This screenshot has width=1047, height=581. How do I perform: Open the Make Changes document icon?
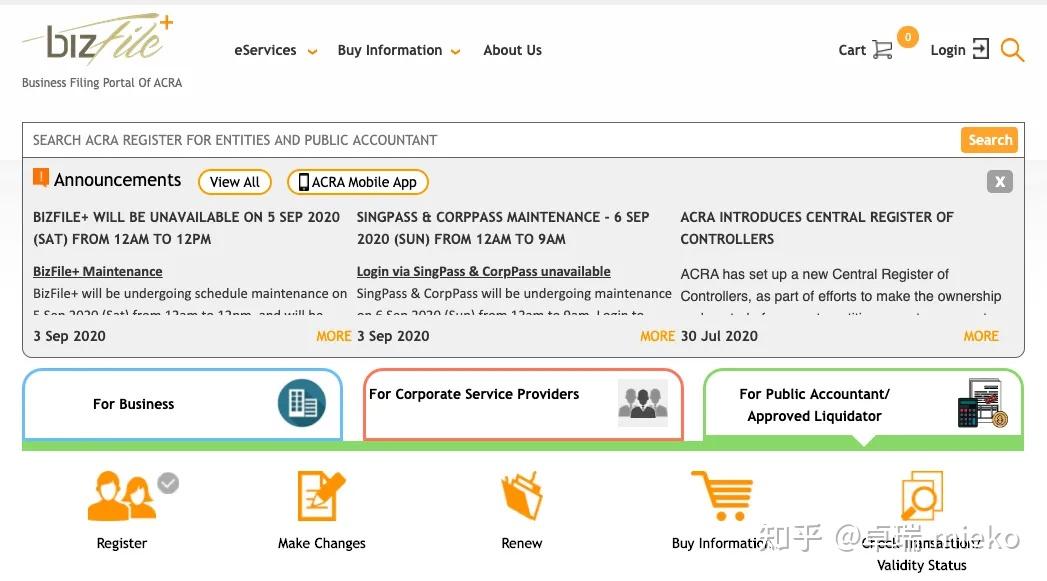[321, 496]
